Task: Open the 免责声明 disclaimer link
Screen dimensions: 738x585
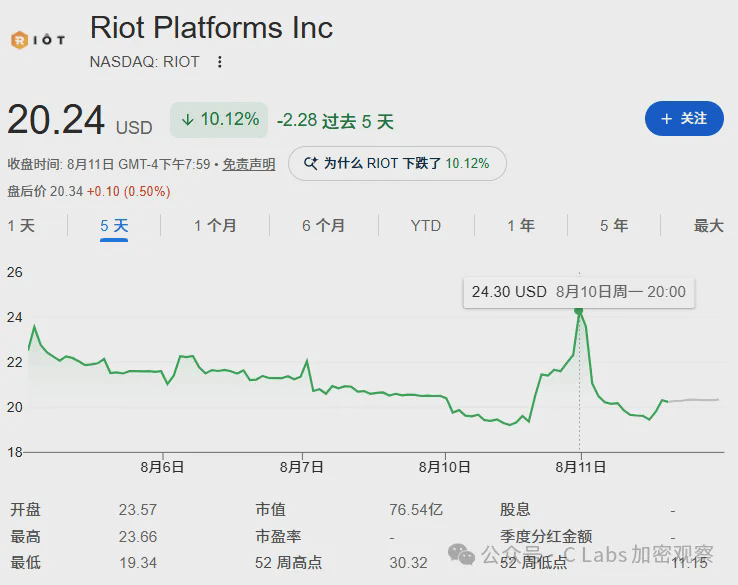Action: [x=249, y=164]
